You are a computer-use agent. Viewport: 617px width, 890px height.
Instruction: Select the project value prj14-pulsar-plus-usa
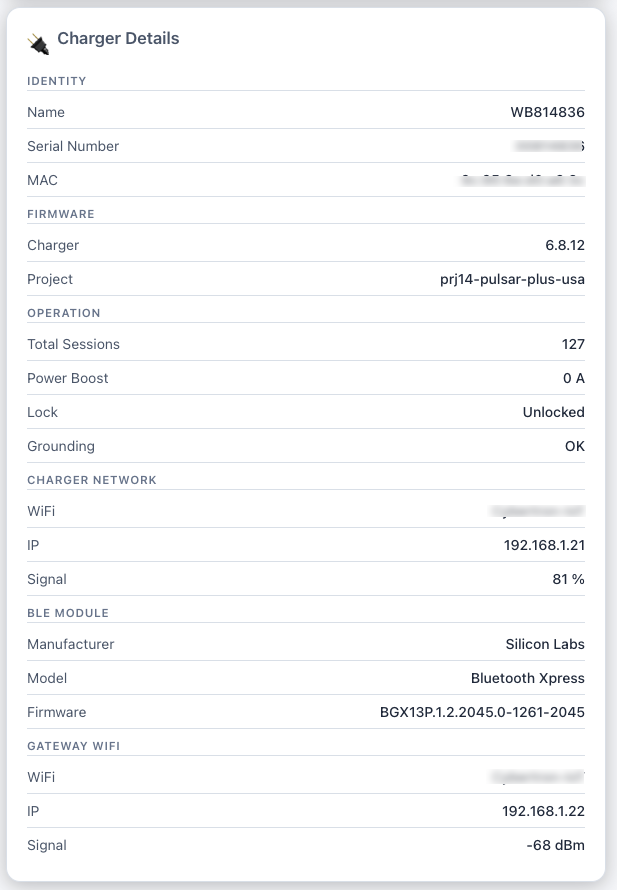point(512,279)
